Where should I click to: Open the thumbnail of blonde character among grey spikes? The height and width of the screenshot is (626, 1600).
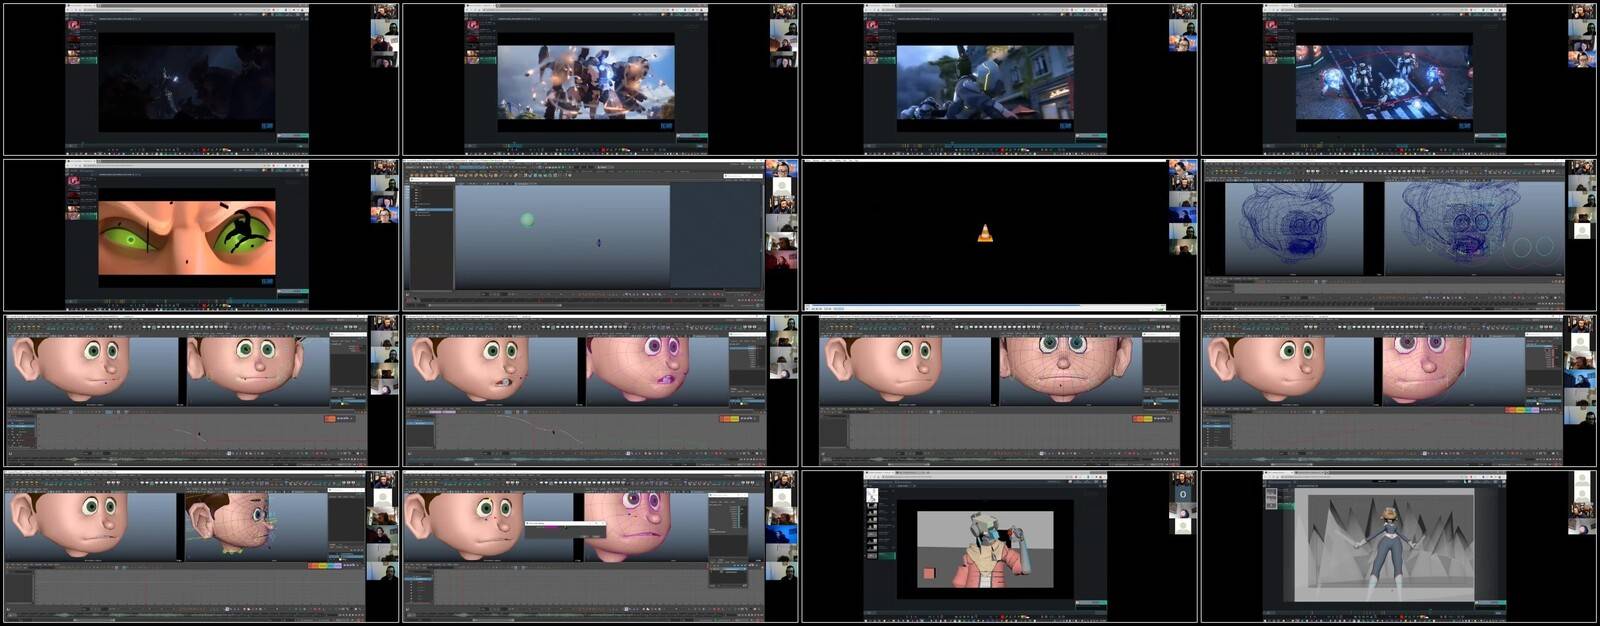coord(1399,547)
